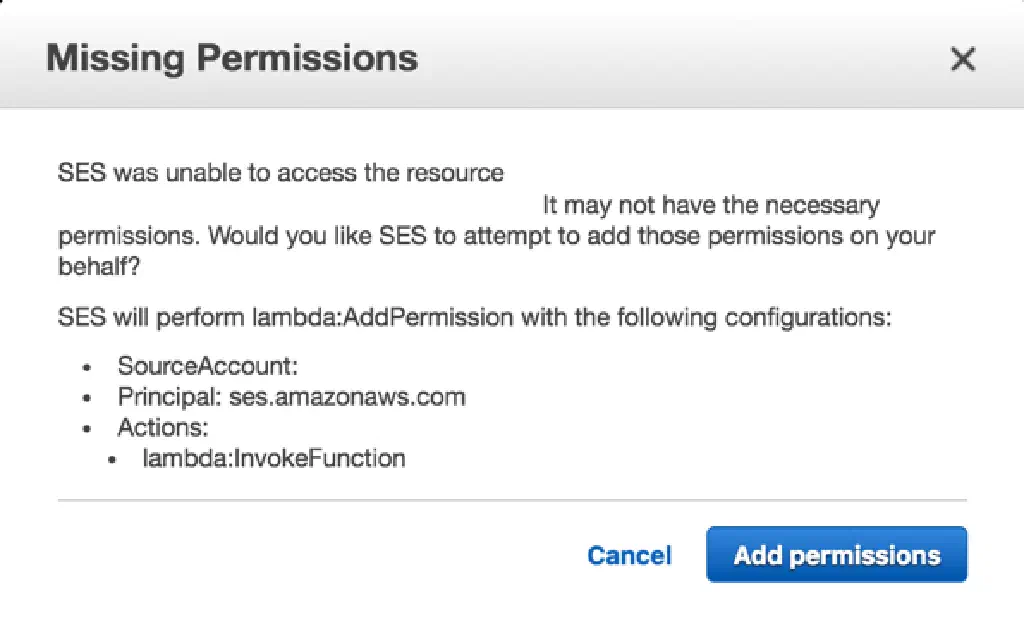The height and width of the screenshot is (619, 1024).
Task: Select the Actions: list entry
Action: 163,428
